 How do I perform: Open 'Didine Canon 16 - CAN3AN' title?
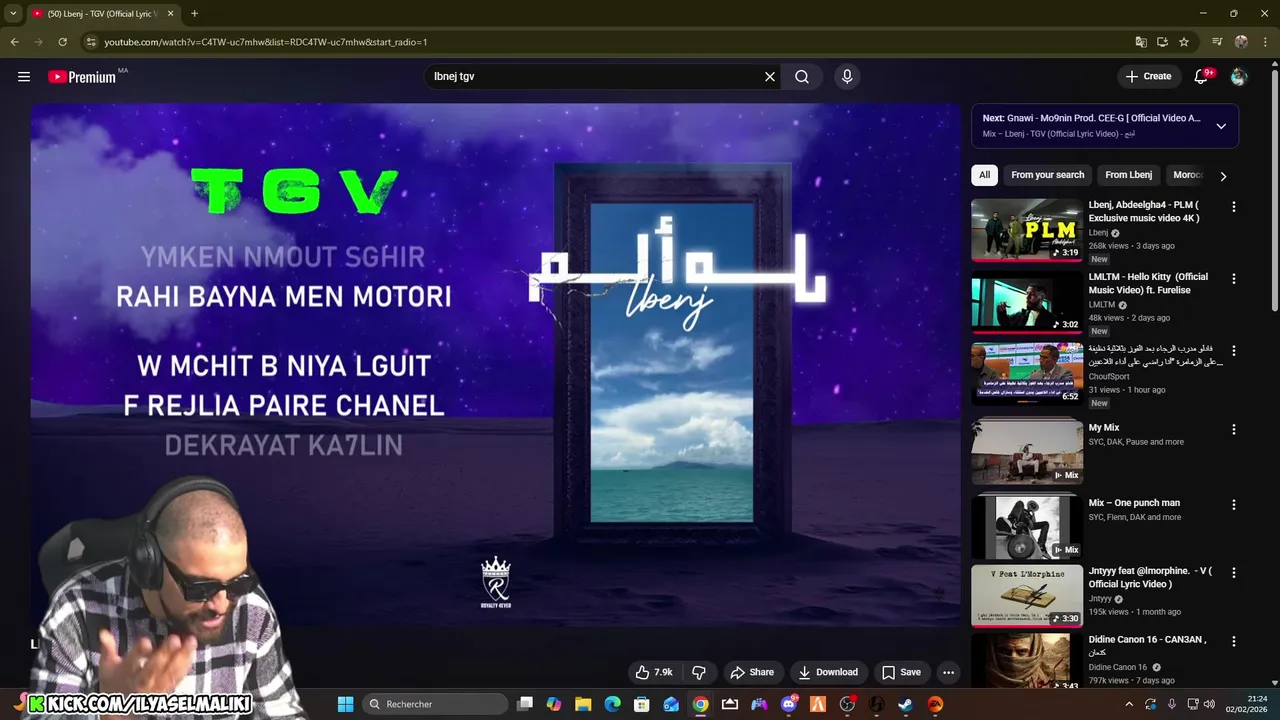[x=1147, y=646]
